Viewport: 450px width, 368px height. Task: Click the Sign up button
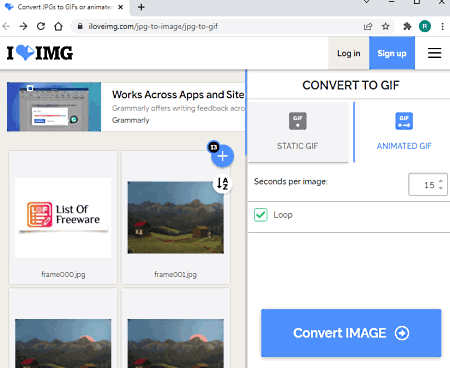[x=392, y=53]
